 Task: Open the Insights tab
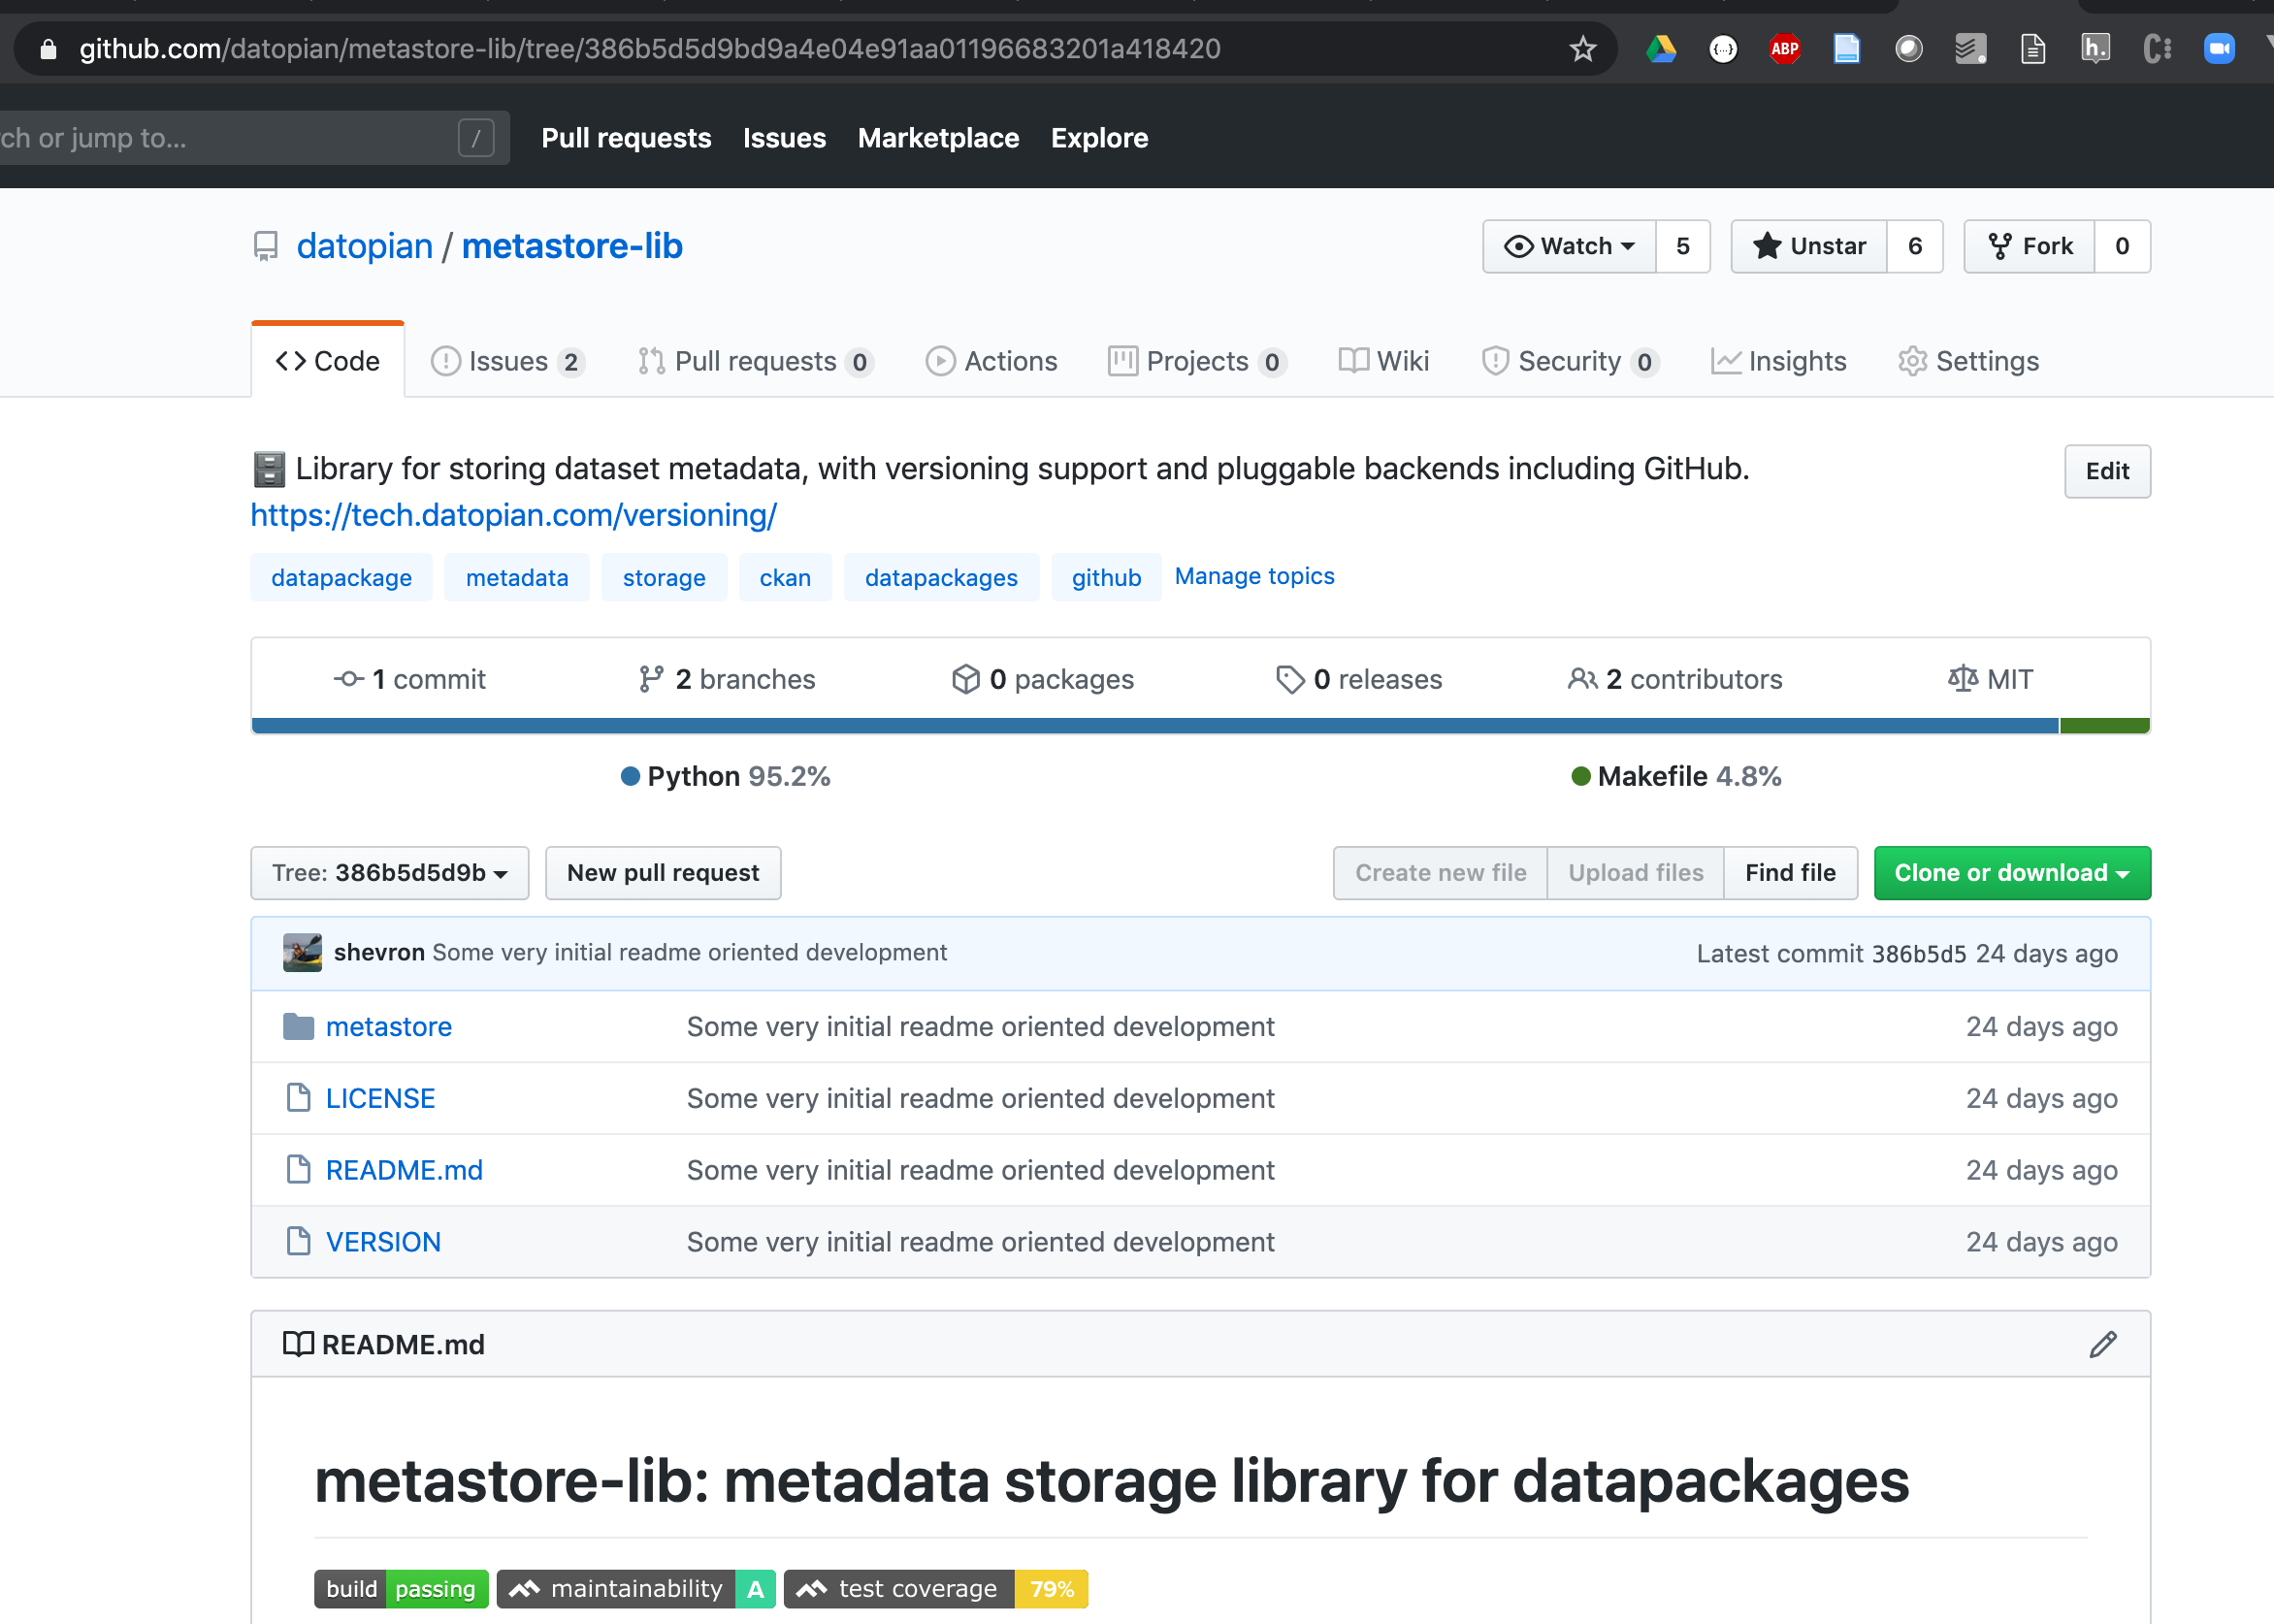tap(1779, 361)
